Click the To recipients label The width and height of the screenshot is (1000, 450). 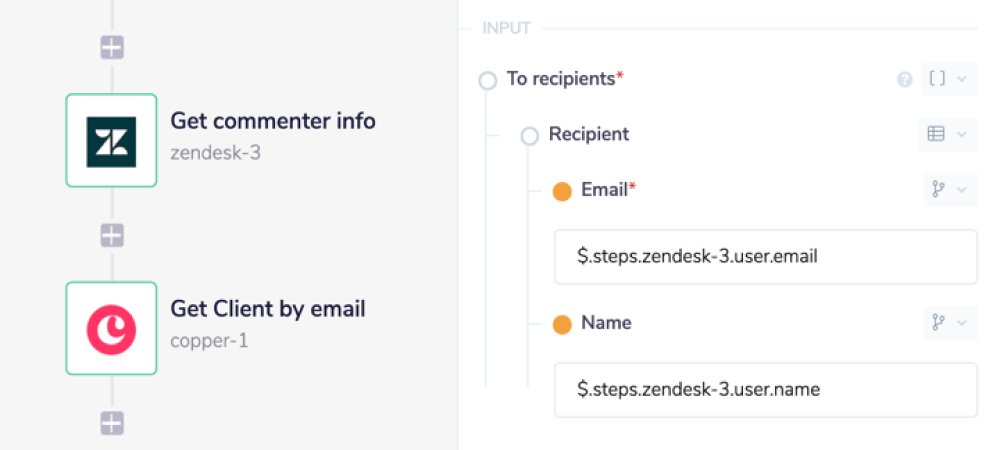(561, 79)
